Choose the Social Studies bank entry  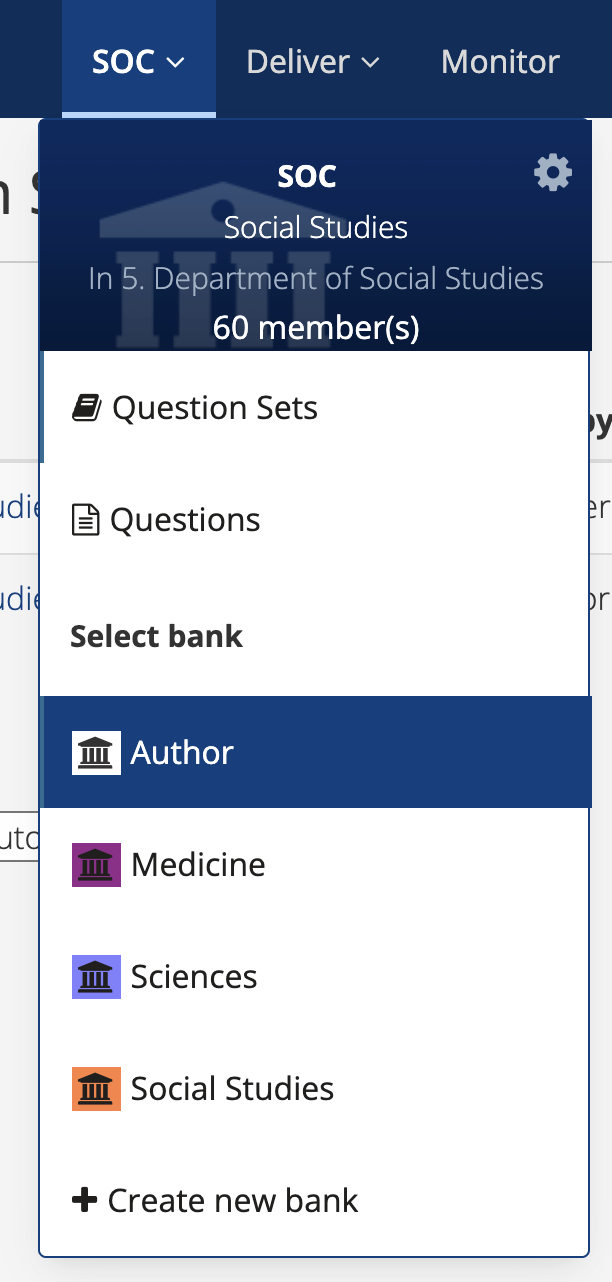click(315, 1088)
